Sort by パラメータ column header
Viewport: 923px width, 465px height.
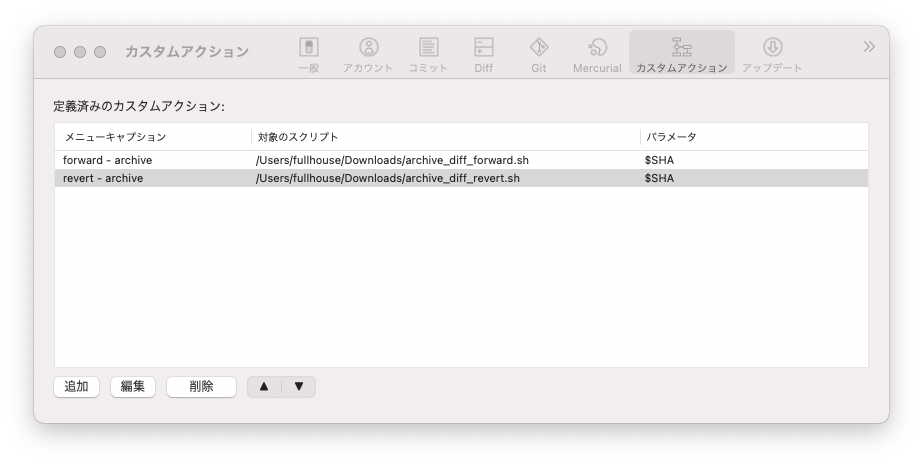click(754, 137)
